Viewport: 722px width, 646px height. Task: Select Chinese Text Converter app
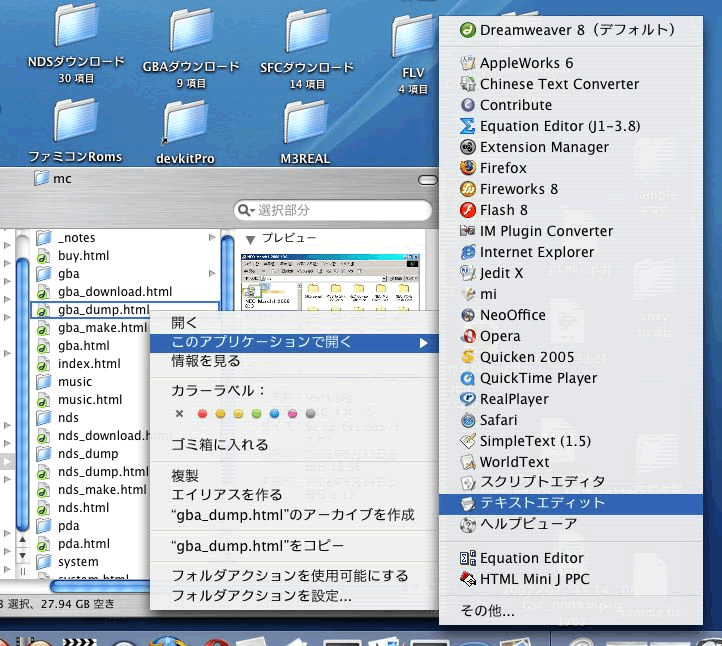coord(571,84)
